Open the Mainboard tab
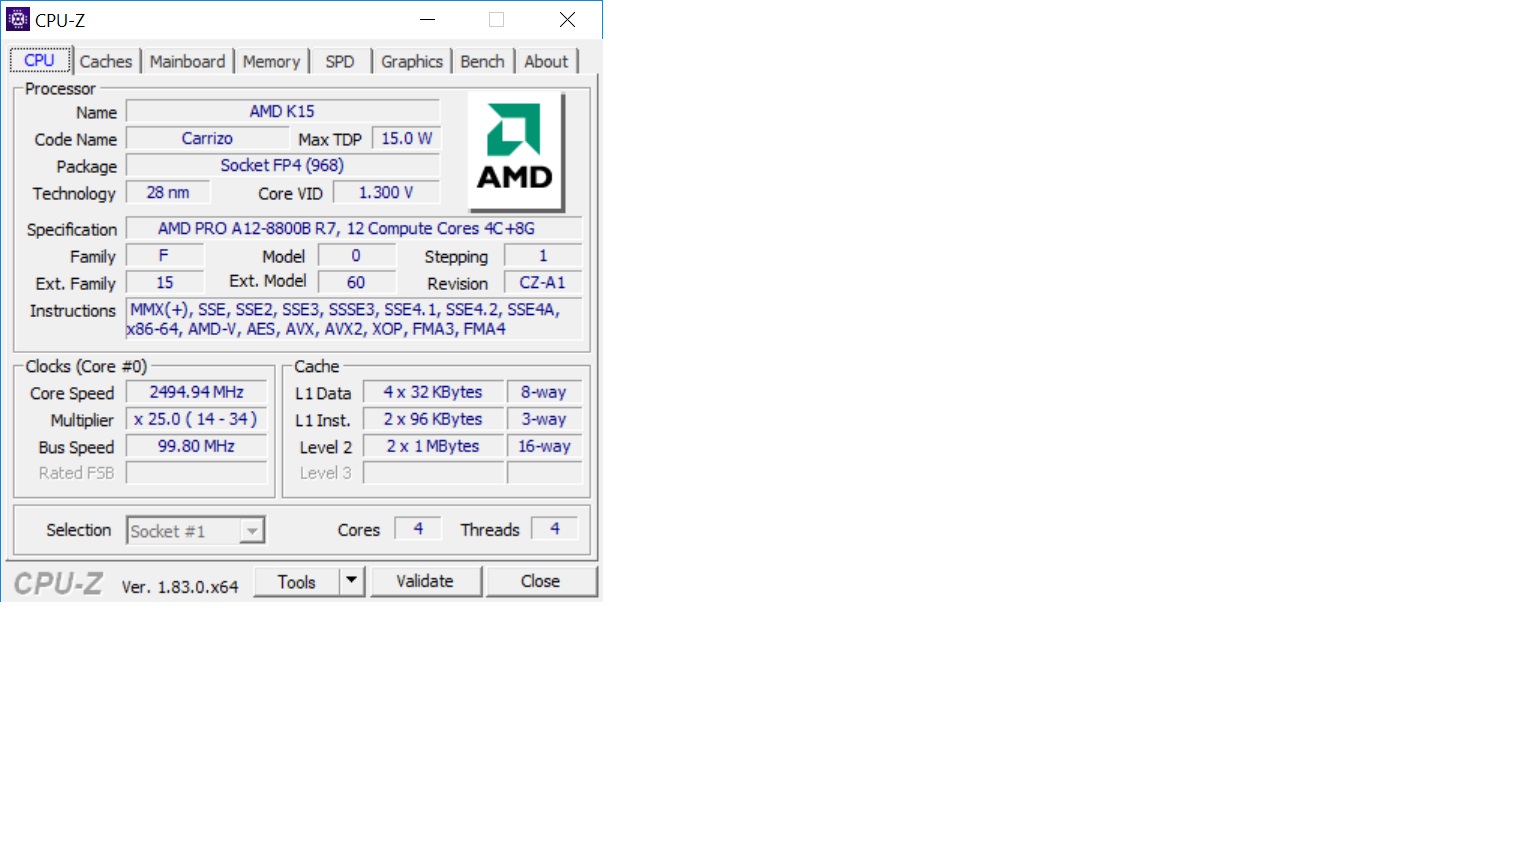 click(187, 62)
